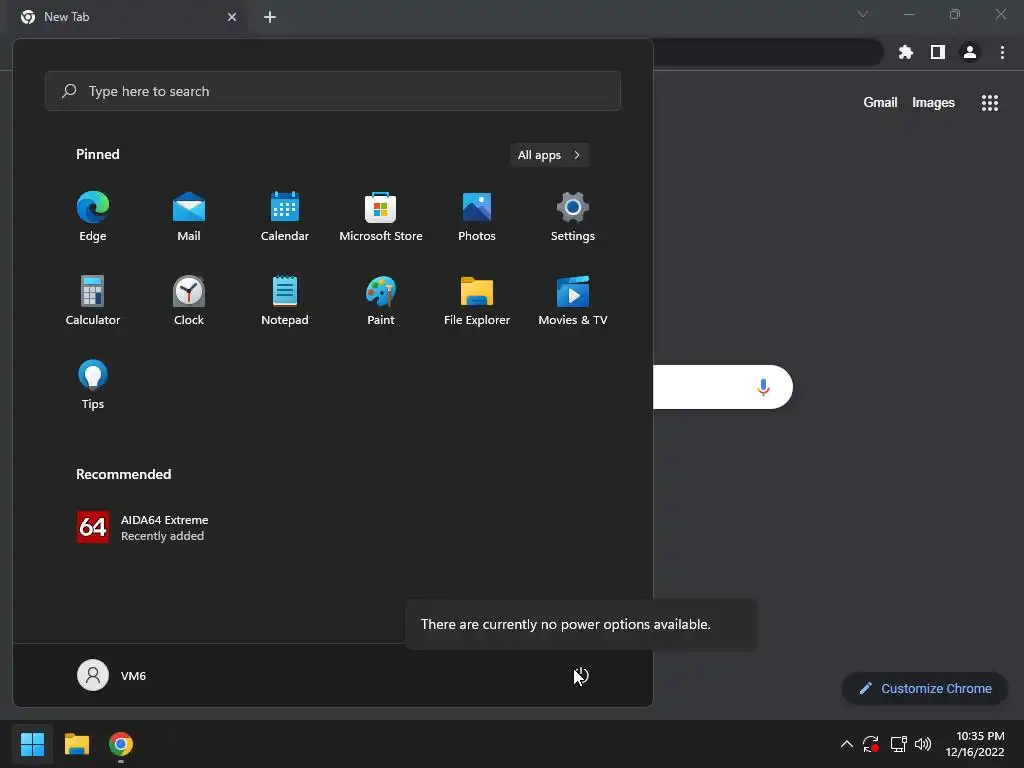Click the Windows Start button on taskbar
This screenshot has height=768, width=1024.
point(32,744)
